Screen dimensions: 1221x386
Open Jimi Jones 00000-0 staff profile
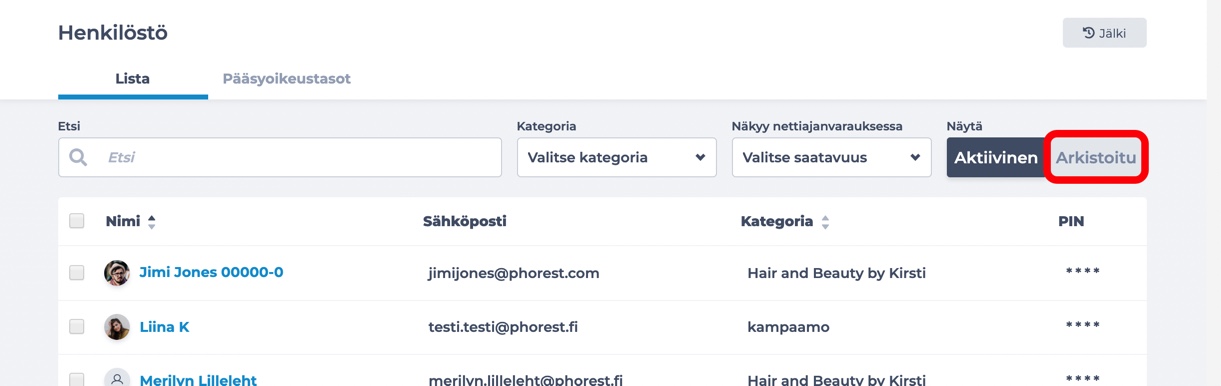tap(211, 272)
